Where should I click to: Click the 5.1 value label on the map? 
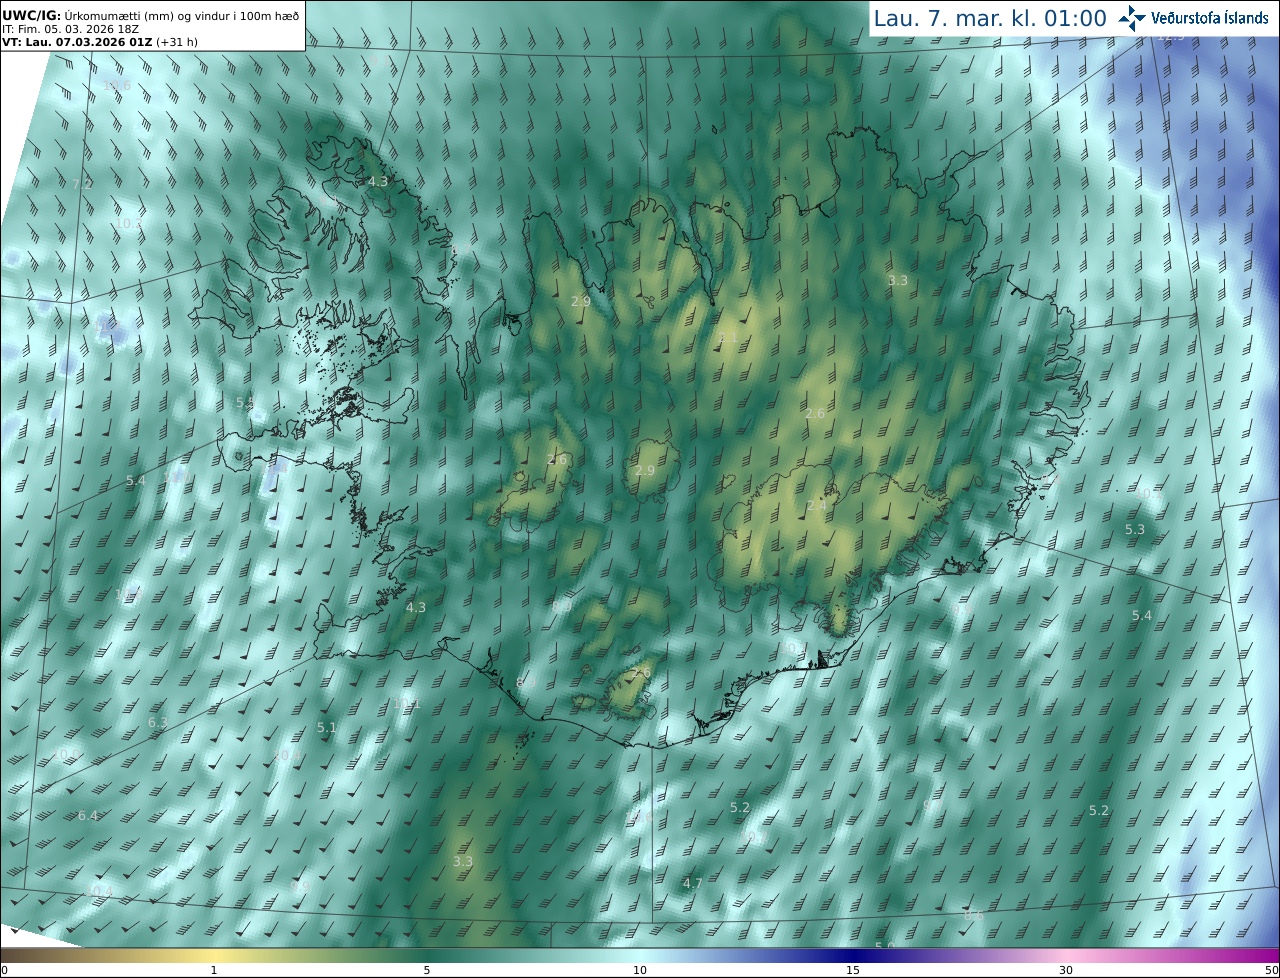(327, 727)
